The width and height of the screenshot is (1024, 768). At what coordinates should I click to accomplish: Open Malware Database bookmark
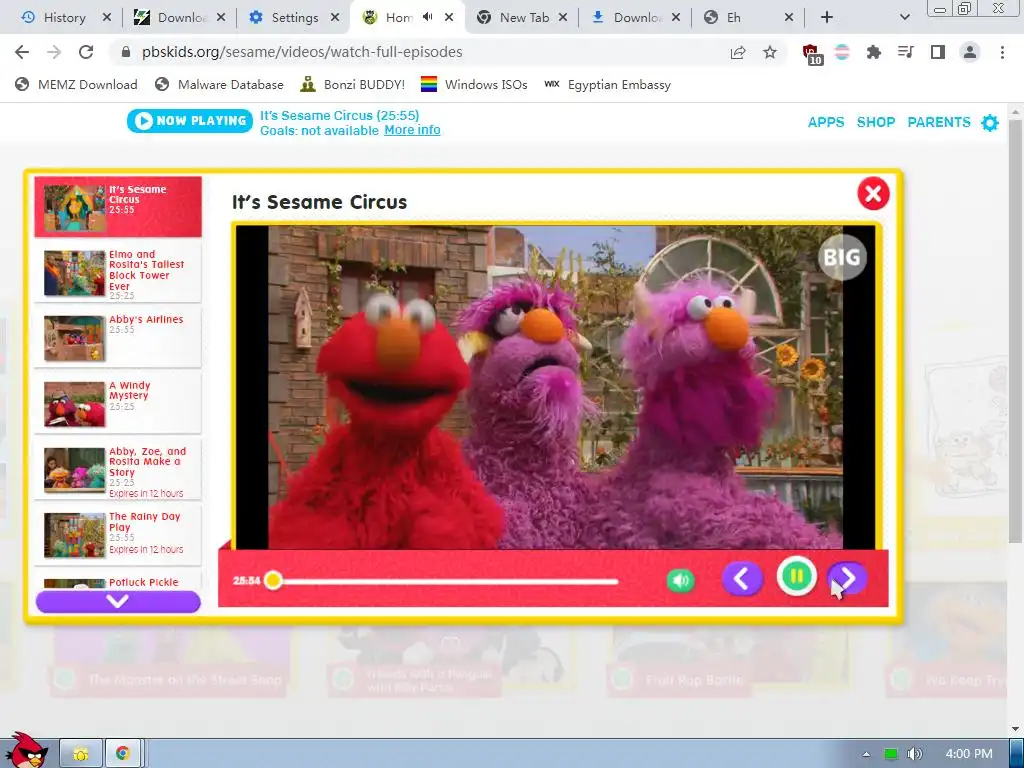219,84
